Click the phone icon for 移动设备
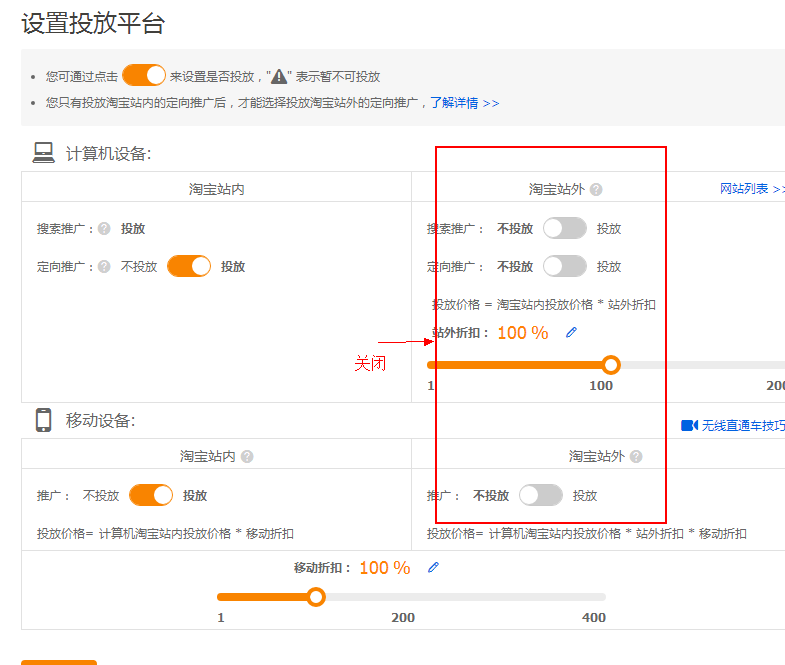785x665 pixels. pos(44,420)
